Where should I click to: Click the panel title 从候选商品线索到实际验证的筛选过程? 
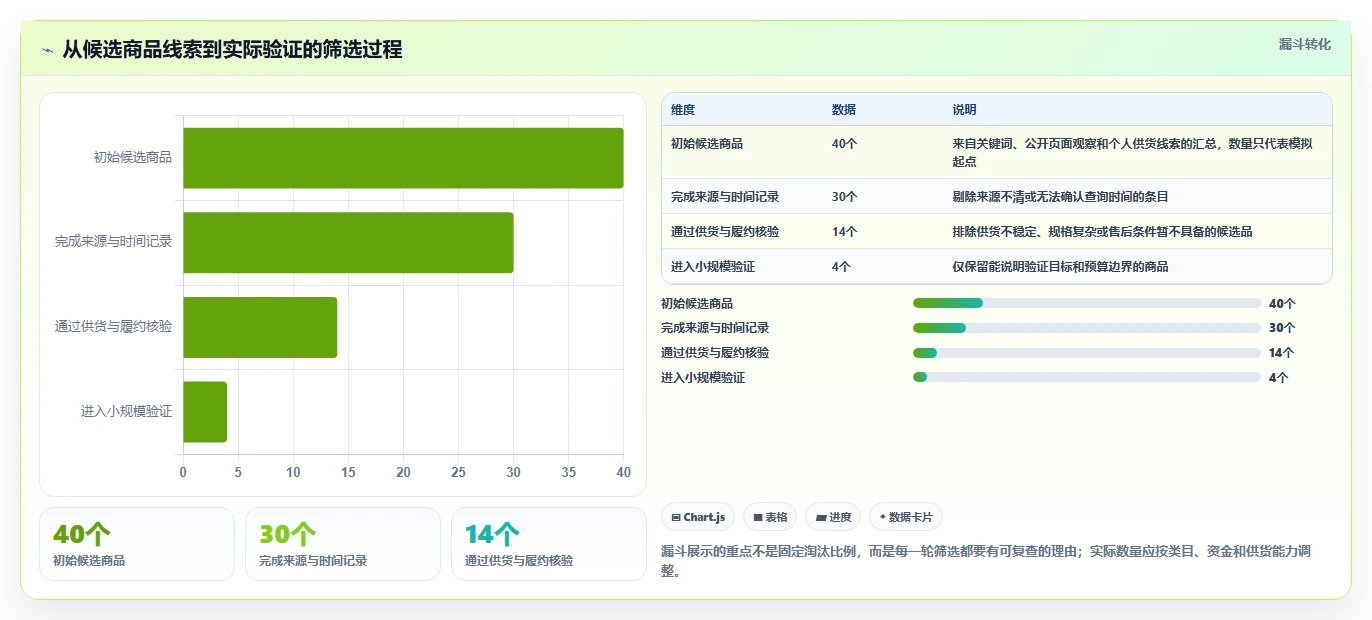tap(233, 50)
